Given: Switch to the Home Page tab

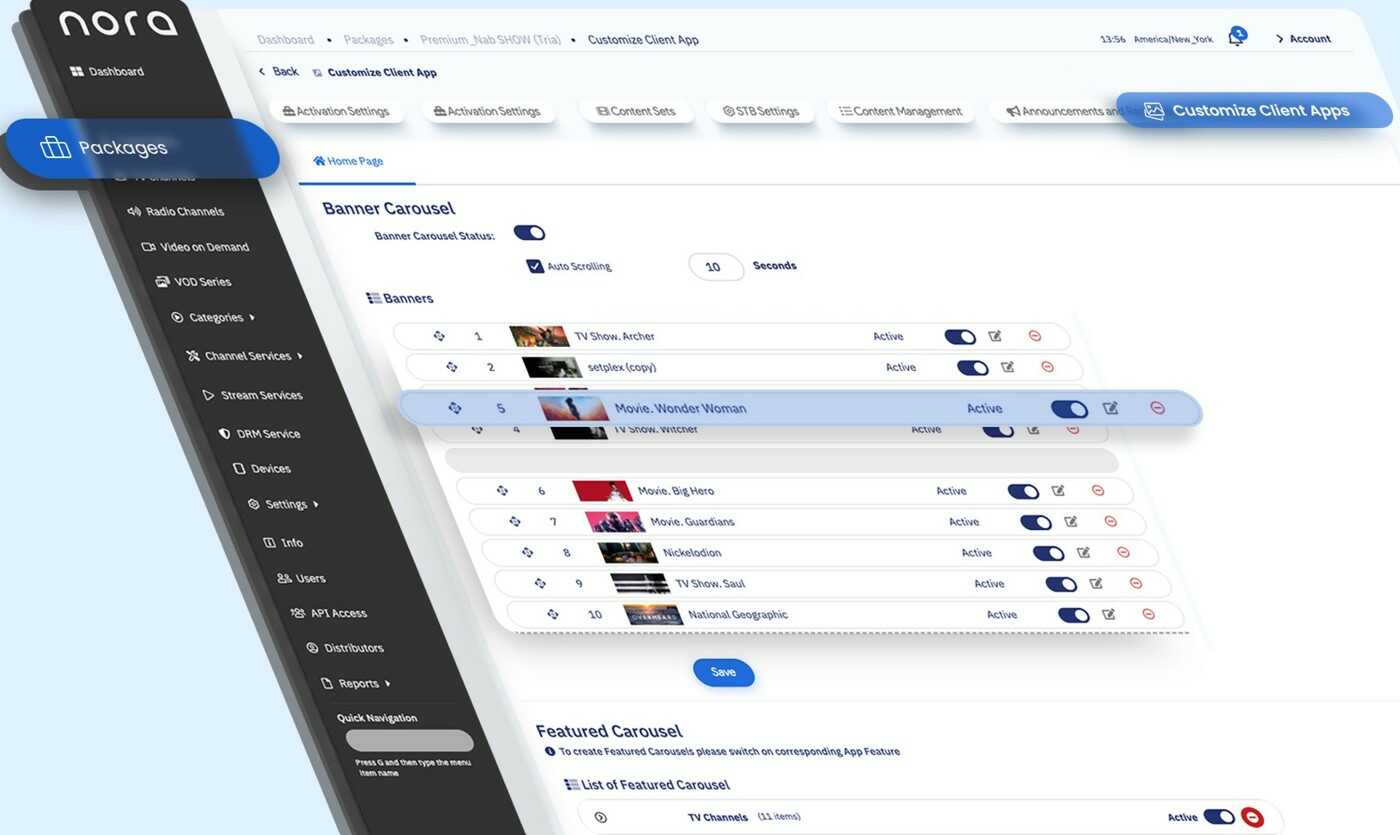Looking at the screenshot, I should click(x=348, y=161).
